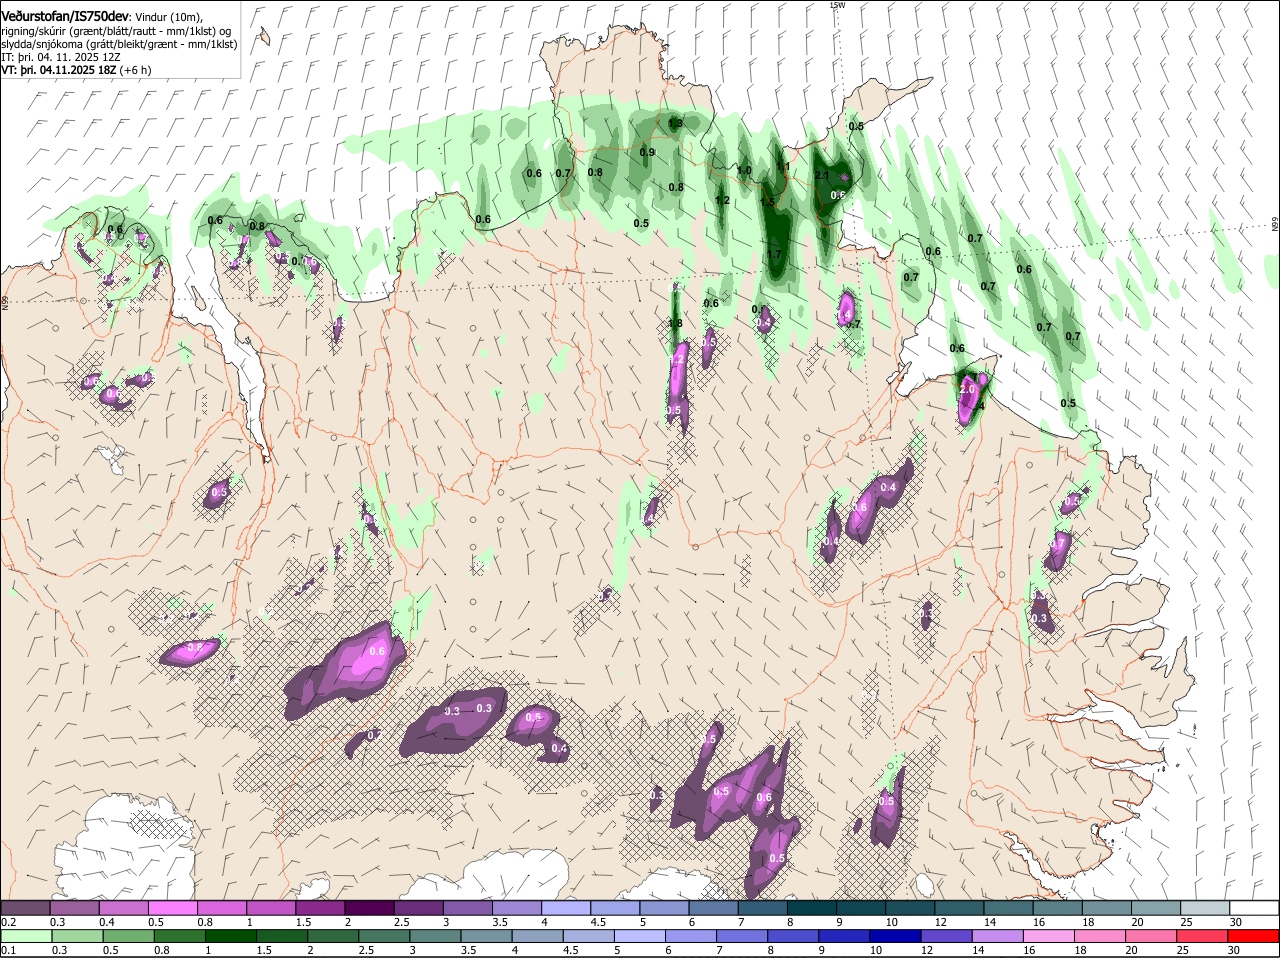Click dark teal upper swatch between 9 and 10
The image size is (1280, 958).
point(859,907)
